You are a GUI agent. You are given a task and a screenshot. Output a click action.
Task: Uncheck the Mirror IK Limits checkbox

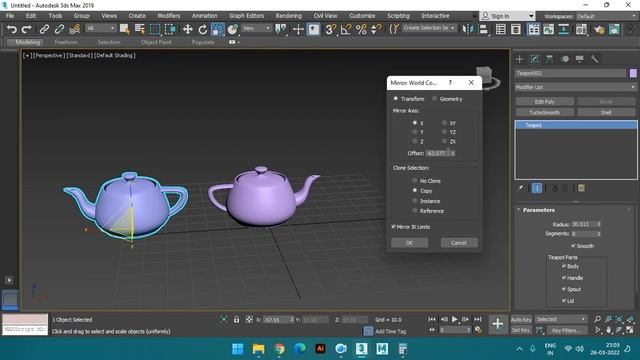(x=393, y=227)
